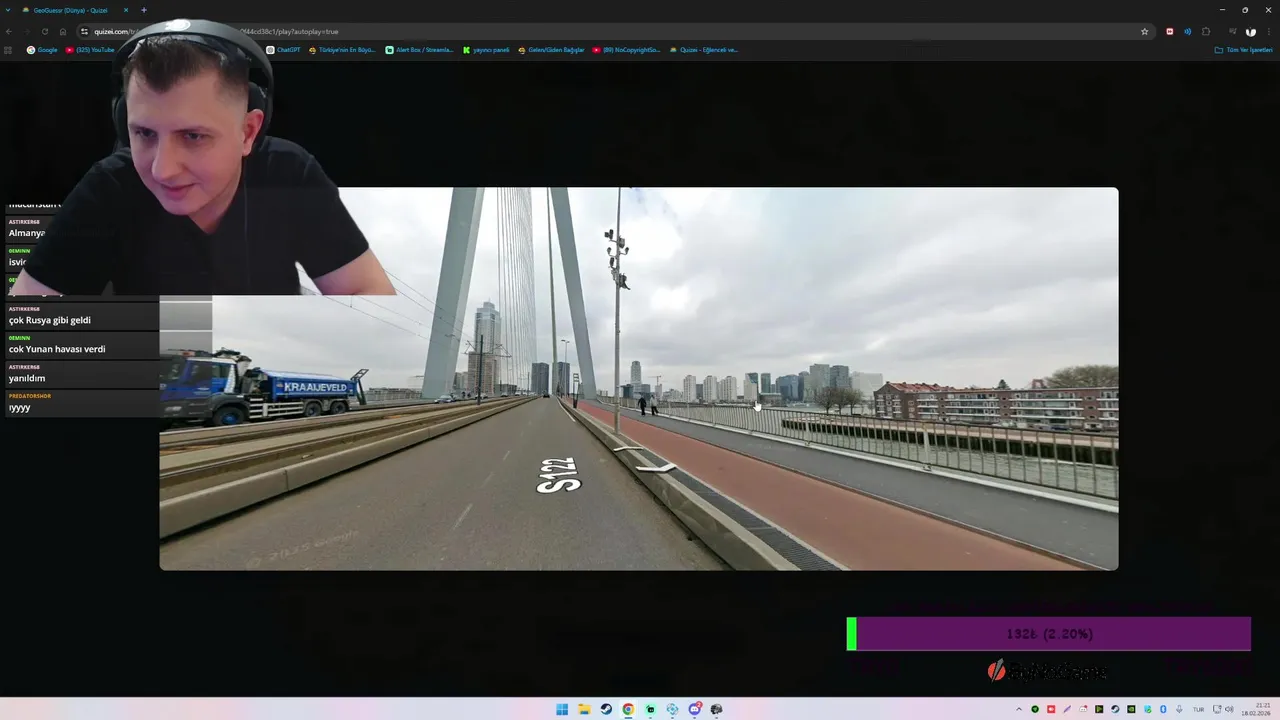
Task: Click chat message 'ıyyyy'
Action: (x=20, y=407)
